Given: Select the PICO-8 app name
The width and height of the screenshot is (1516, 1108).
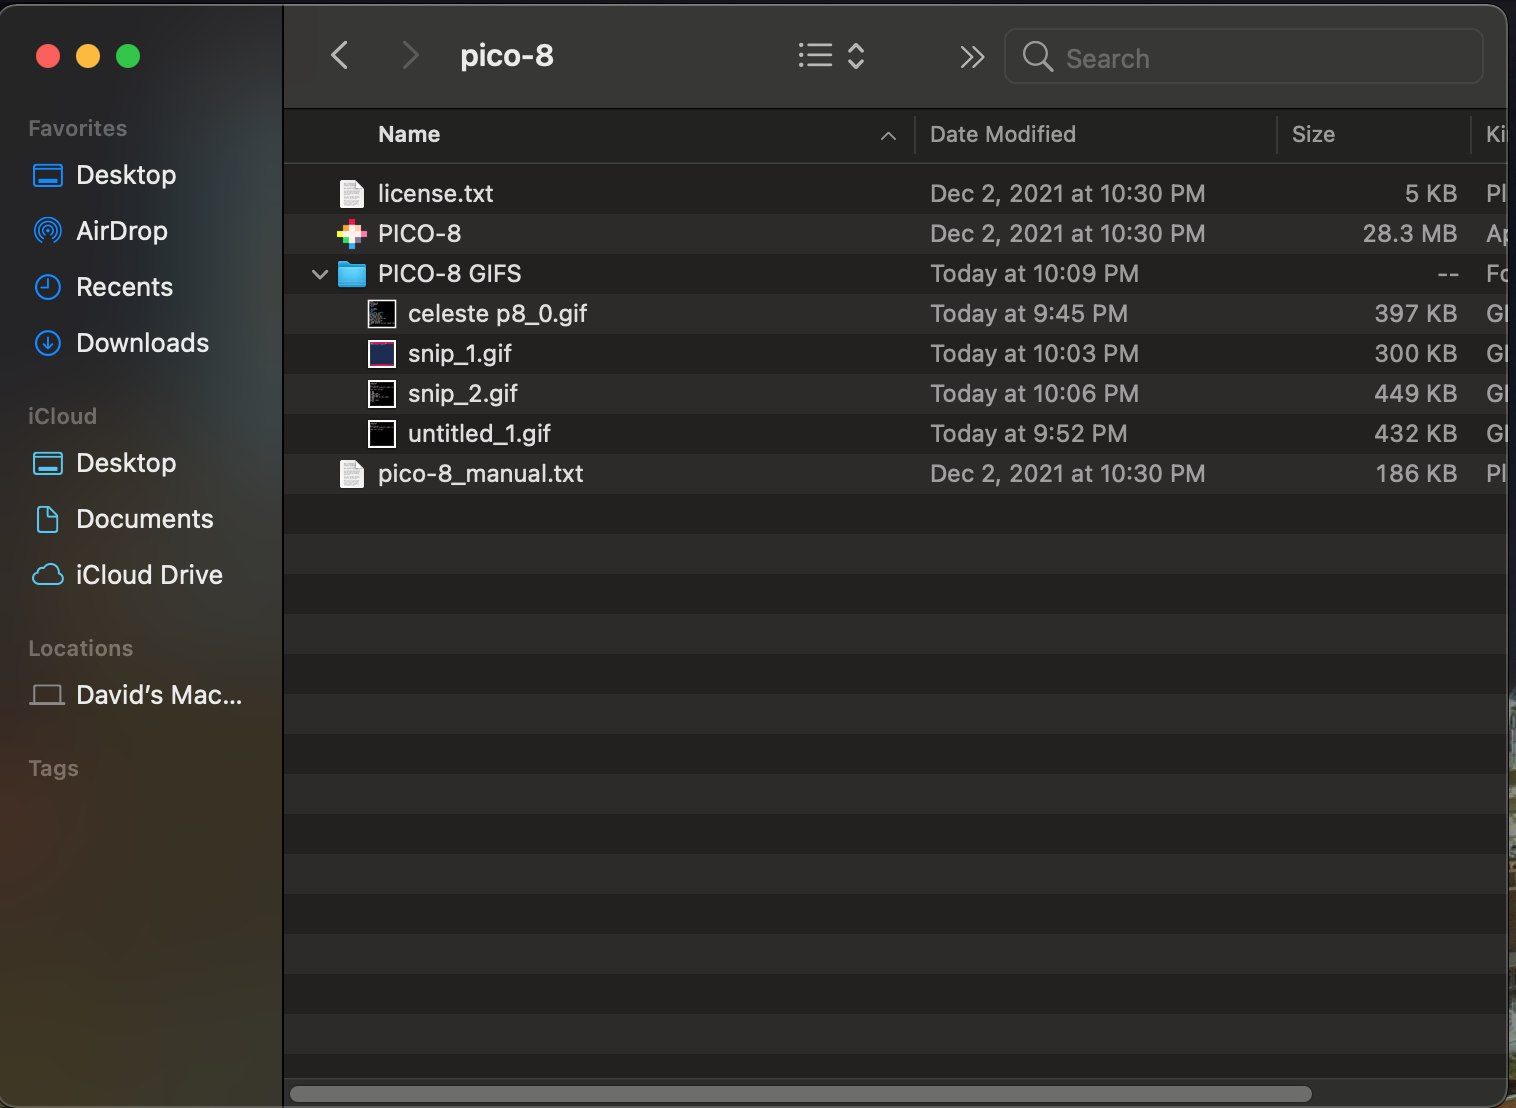Looking at the screenshot, I should [x=419, y=234].
